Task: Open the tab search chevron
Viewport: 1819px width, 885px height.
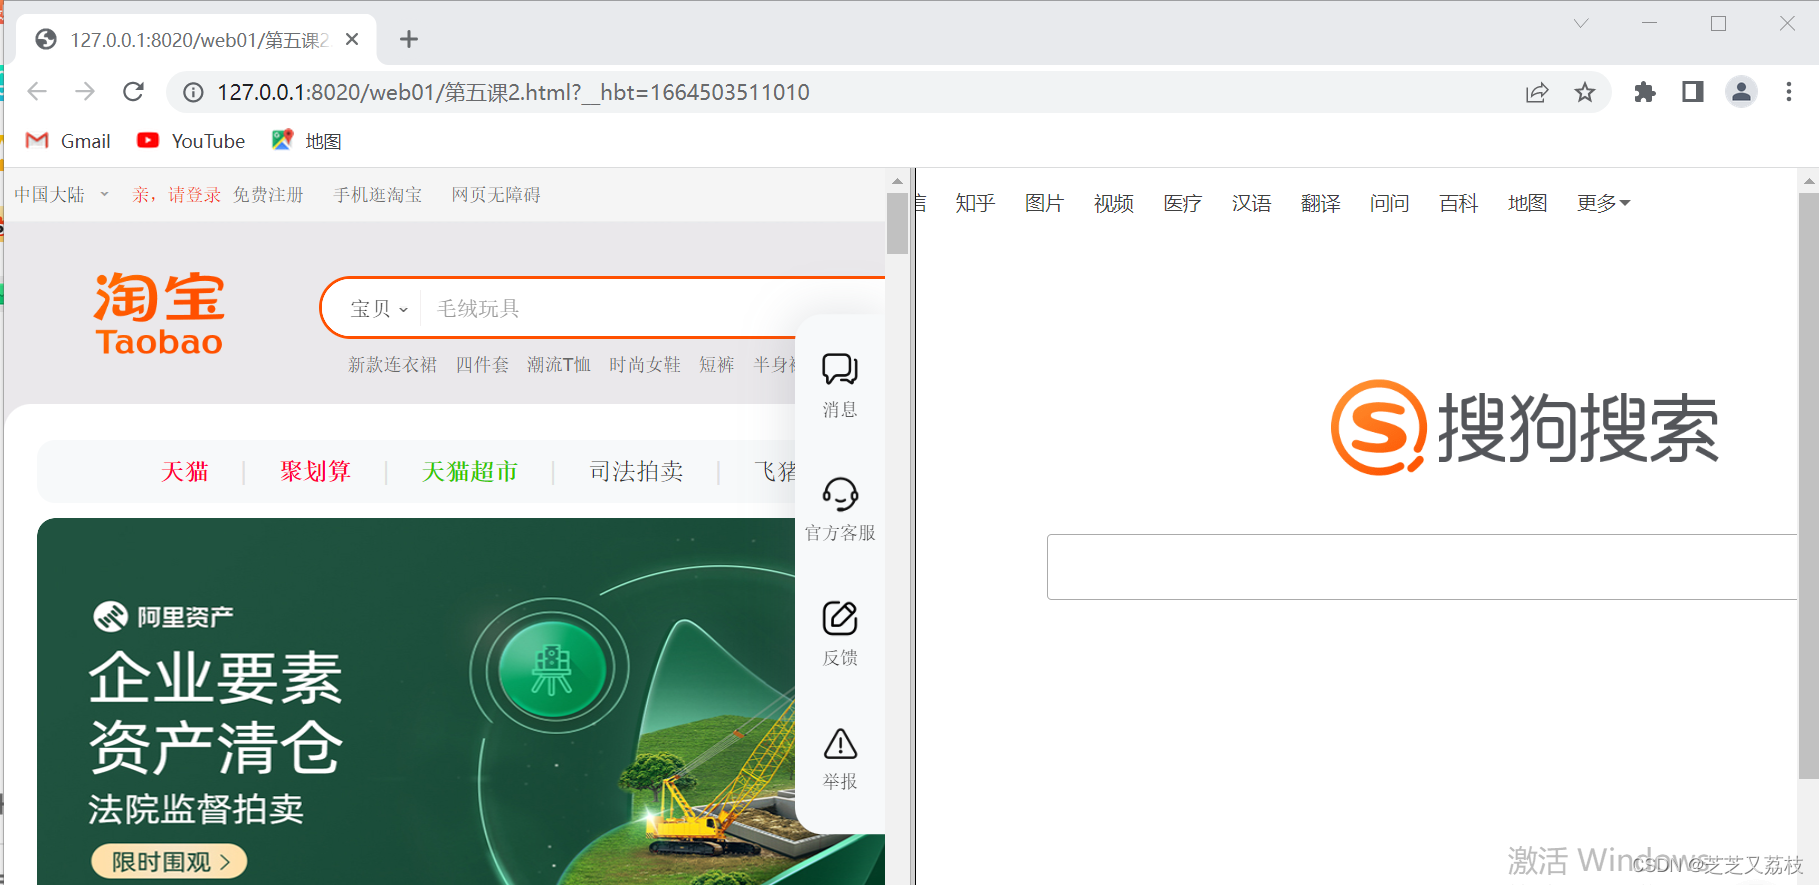Action: coord(1581,23)
